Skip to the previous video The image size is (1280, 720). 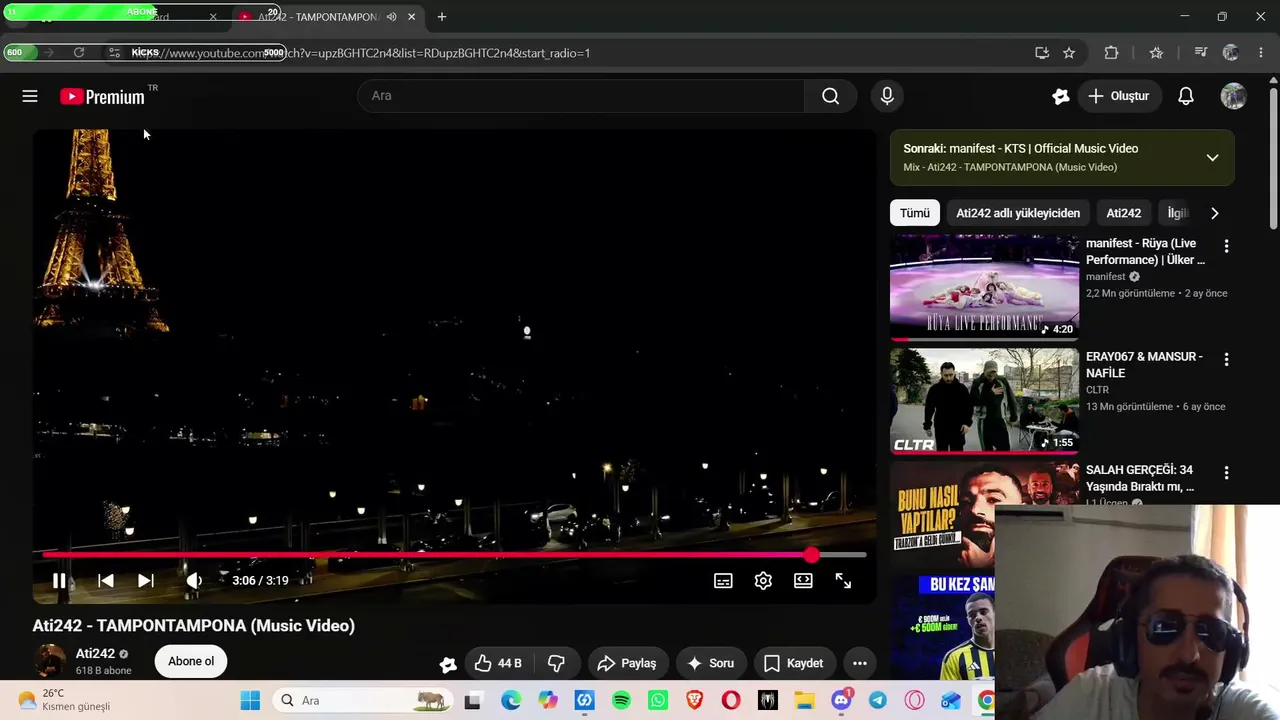(105, 580)
